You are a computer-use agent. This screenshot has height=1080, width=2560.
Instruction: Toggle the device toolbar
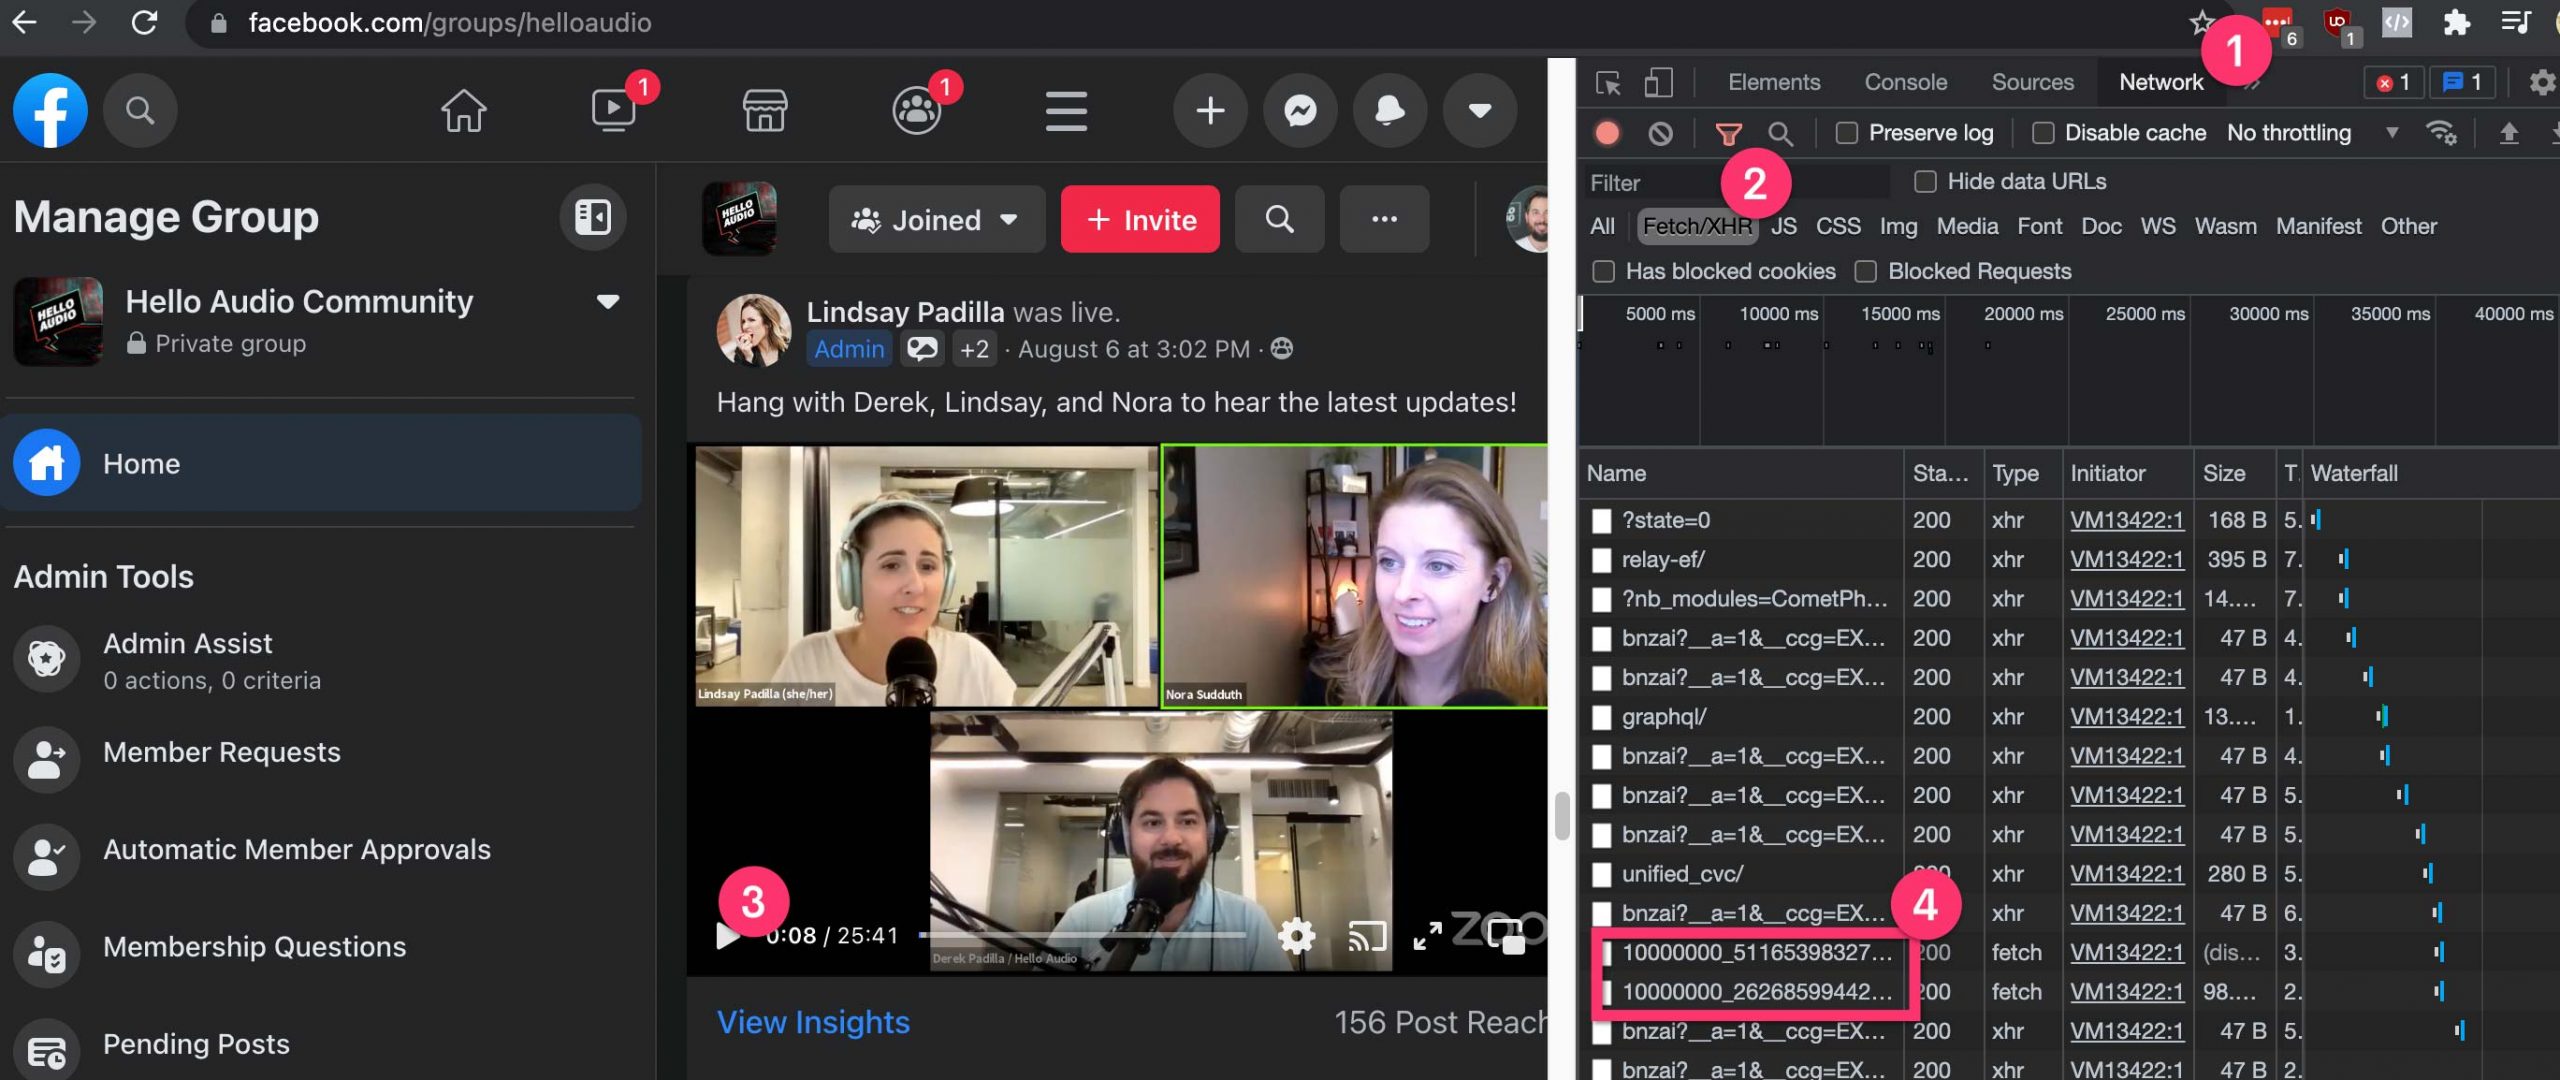(1659, 84)
